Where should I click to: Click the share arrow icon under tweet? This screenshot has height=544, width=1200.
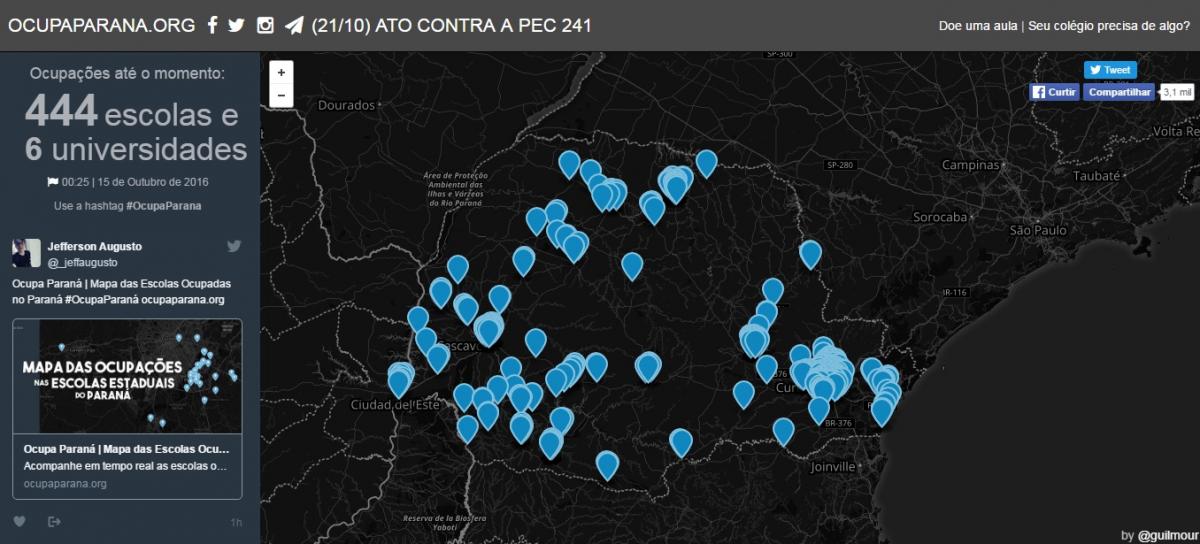pos(54,521)
